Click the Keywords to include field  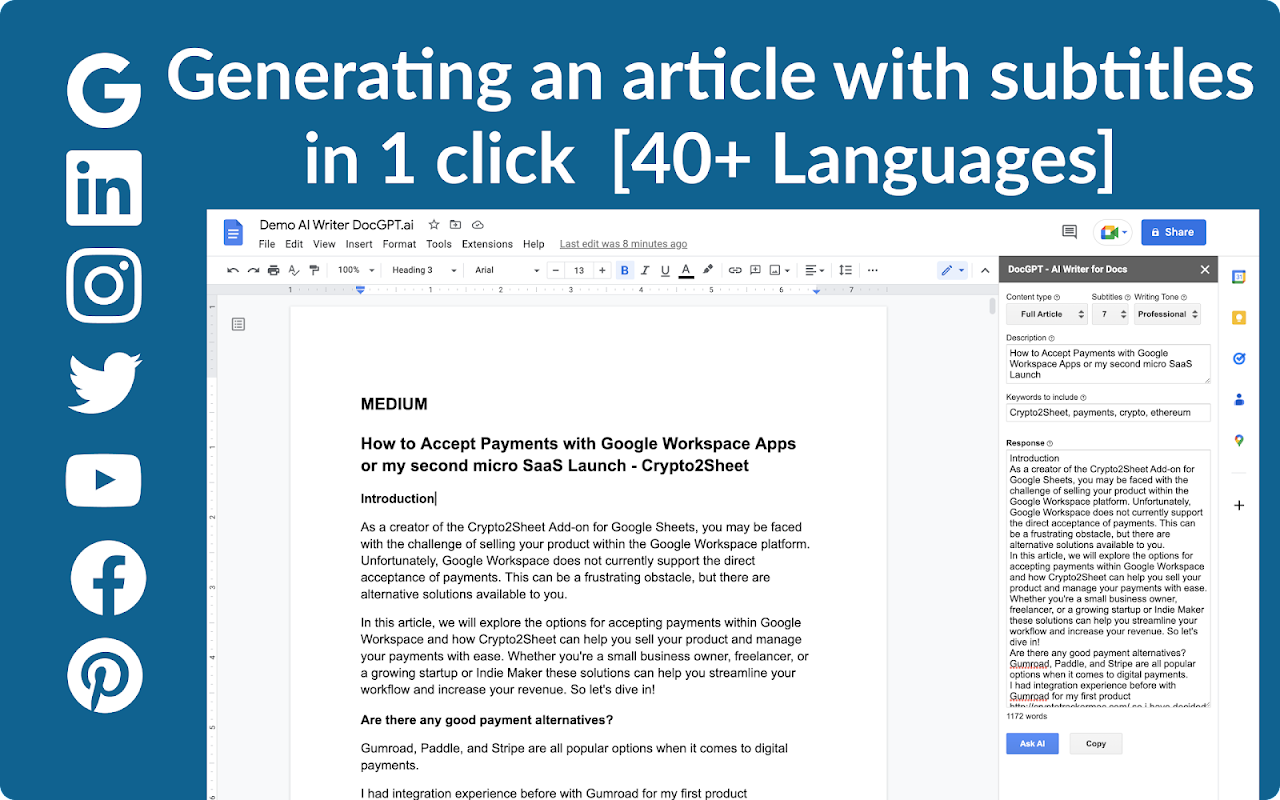[1108, 412]
